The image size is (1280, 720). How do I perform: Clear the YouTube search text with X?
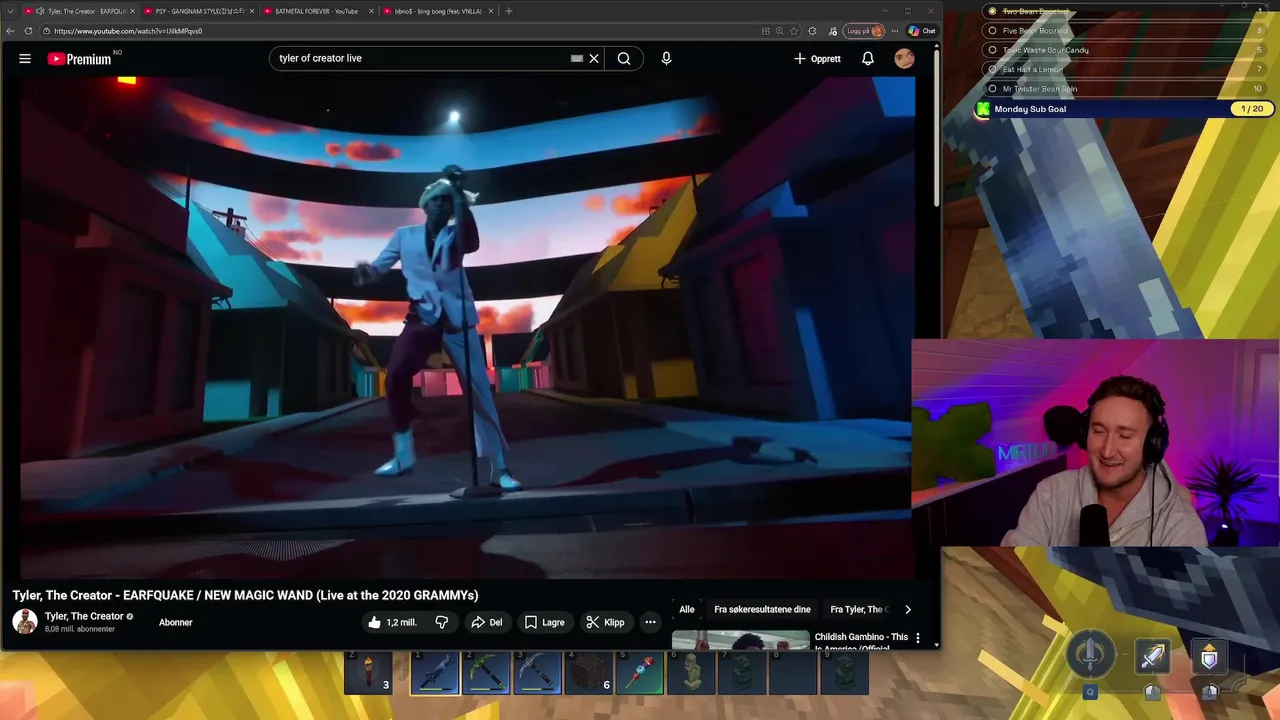(x=594, y=58)
